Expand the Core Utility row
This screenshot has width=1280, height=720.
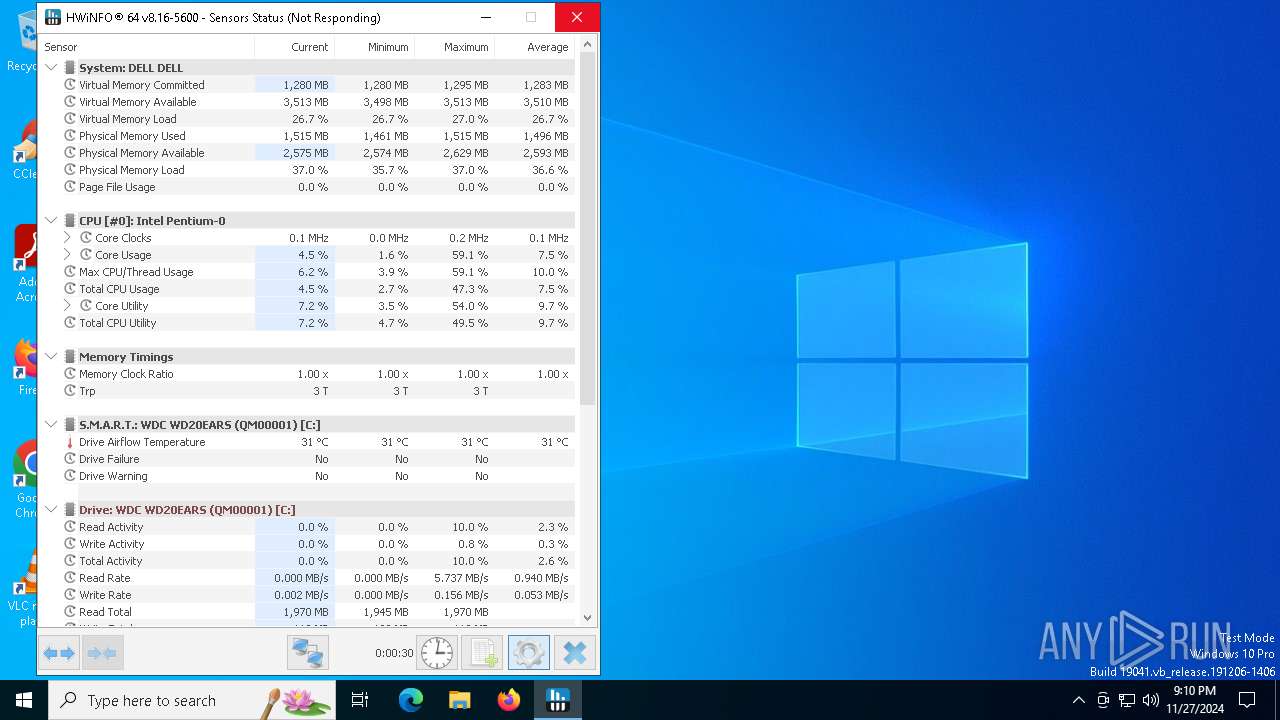pyautogui.click(x=67, y=306)
